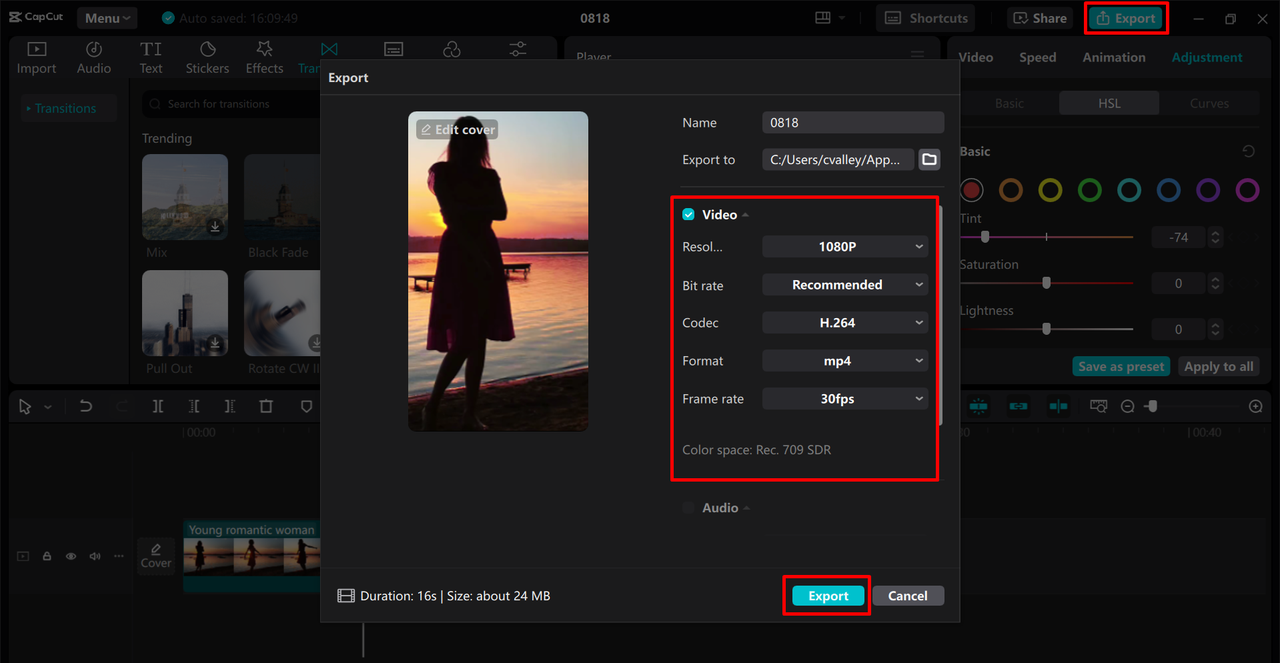1280x663 pixels.
Task: Open the Codec H.264 dropdown
Action: tap(845, 323)
